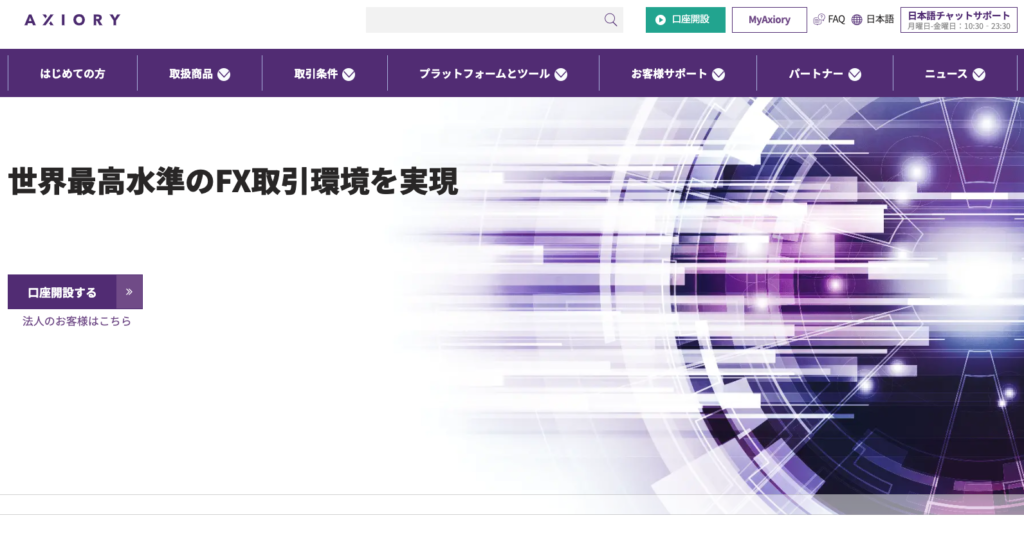Click the search magnifier icon
The image size is (1024, 538).
[611, 20]
